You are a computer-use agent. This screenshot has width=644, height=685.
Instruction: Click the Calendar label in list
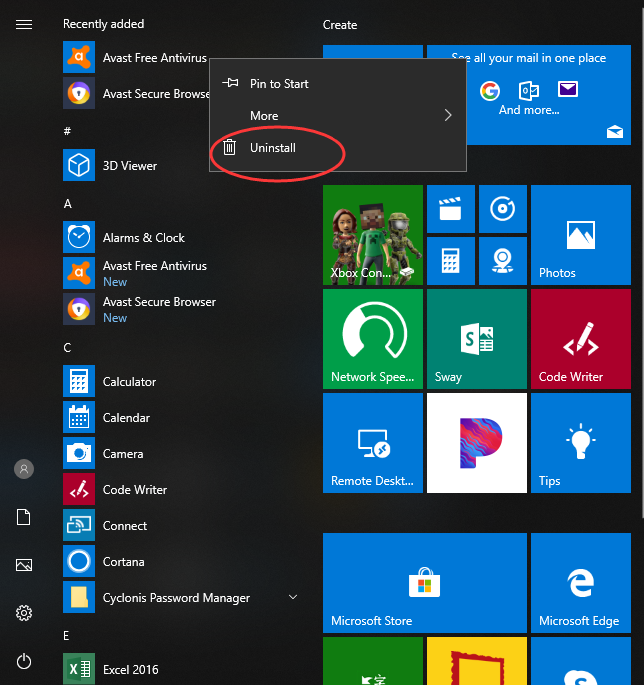coord(126,418)
